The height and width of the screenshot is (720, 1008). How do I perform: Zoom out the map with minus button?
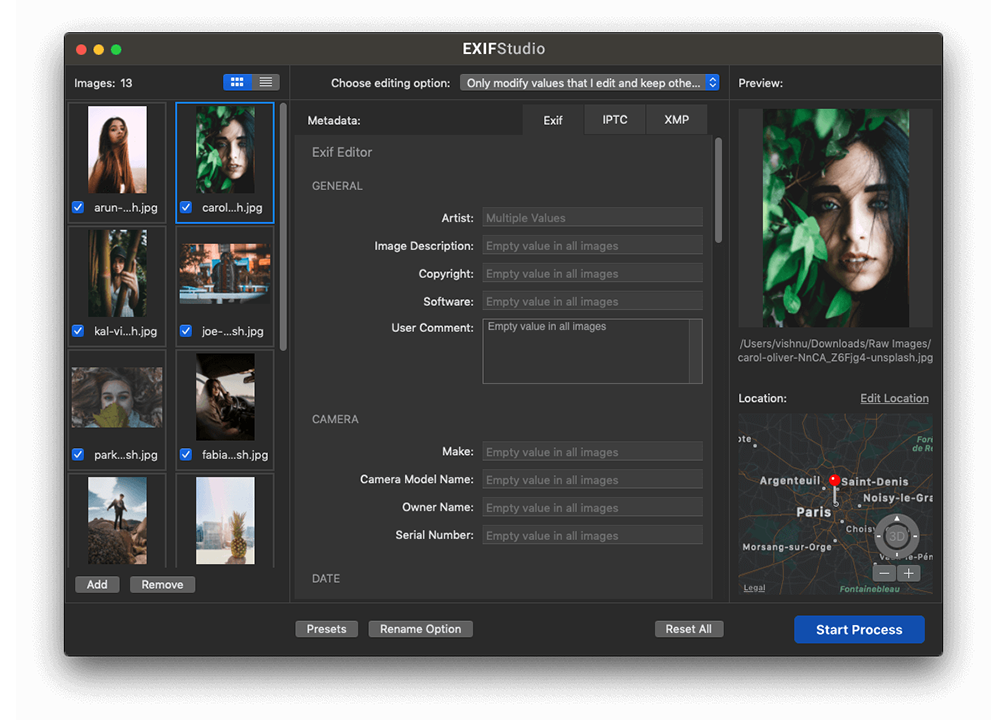point(885,573)
